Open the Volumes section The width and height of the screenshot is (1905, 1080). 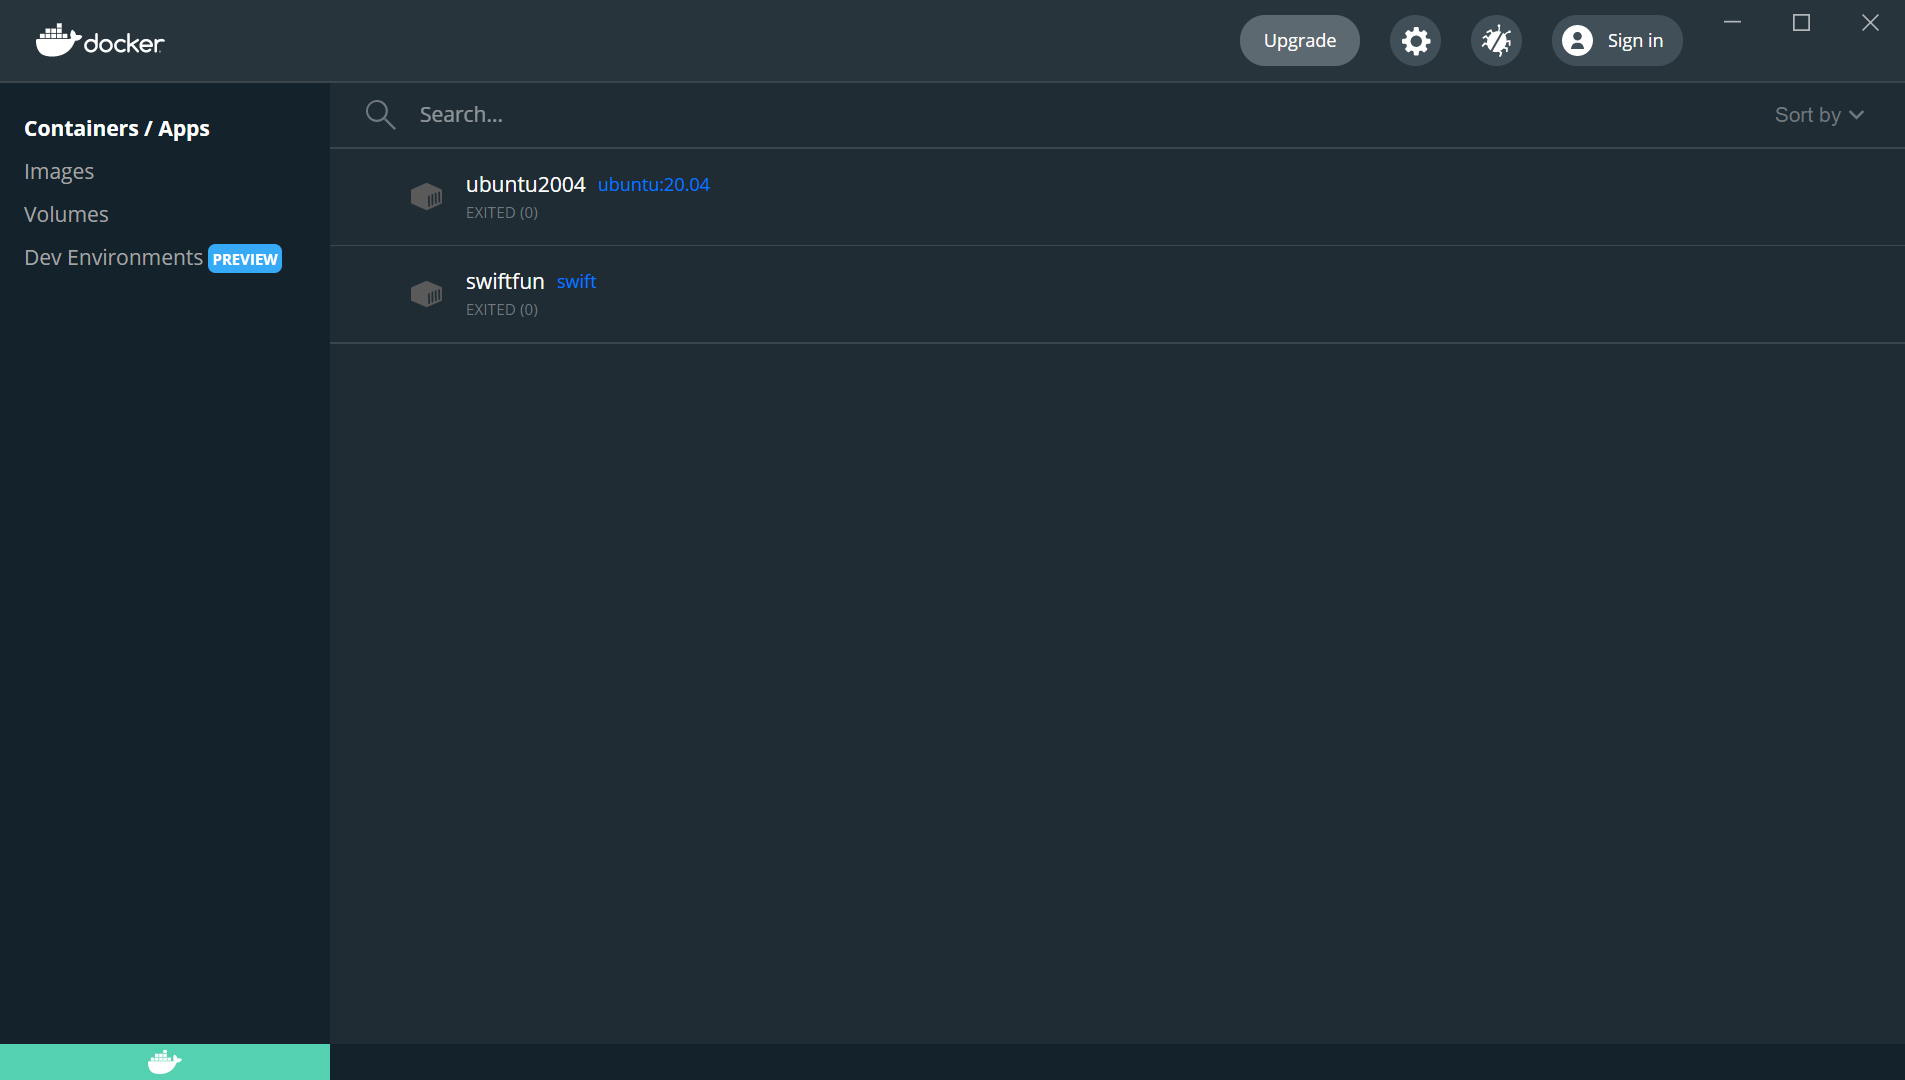[x=66, y=214]
